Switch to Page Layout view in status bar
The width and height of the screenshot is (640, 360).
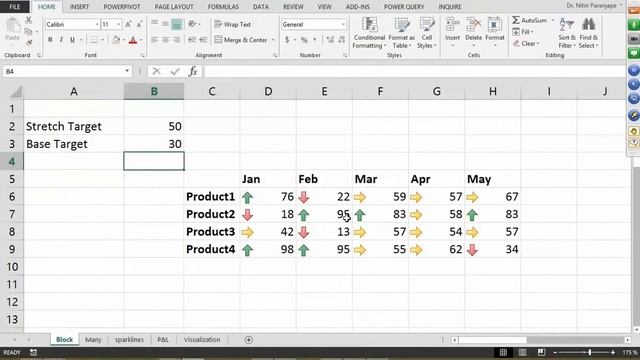coord(522,352)
